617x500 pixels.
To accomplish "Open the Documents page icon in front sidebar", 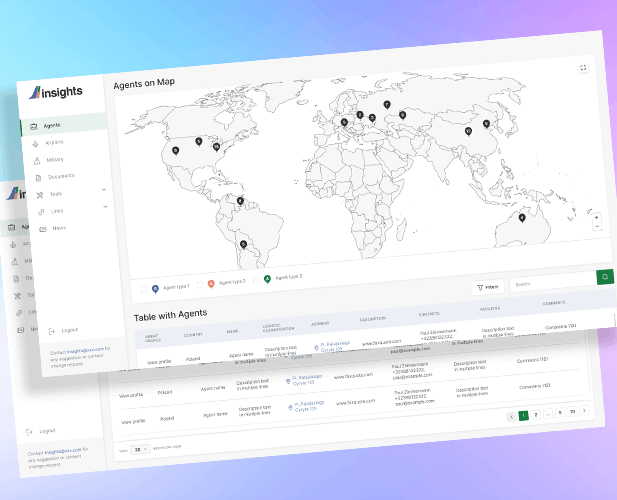I will coord(38,178).
